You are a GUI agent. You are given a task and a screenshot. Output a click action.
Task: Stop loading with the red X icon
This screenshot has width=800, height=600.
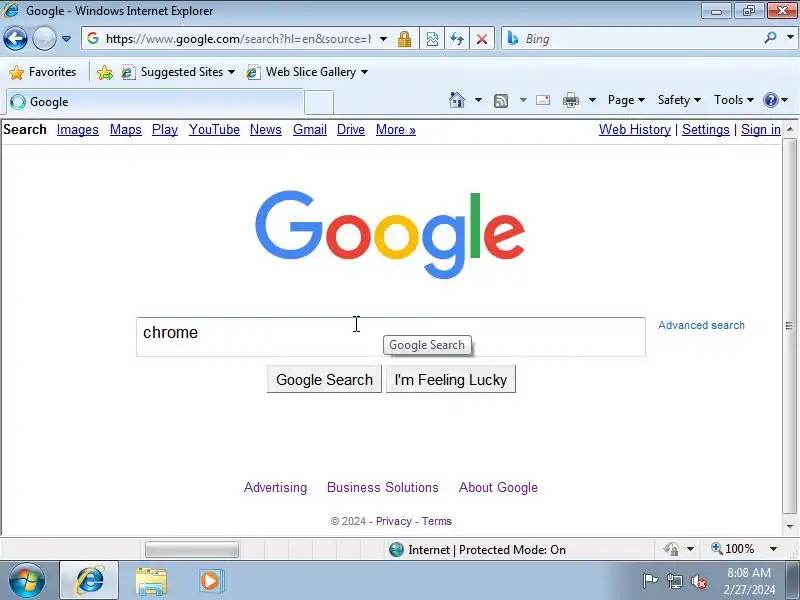(481, 39)
